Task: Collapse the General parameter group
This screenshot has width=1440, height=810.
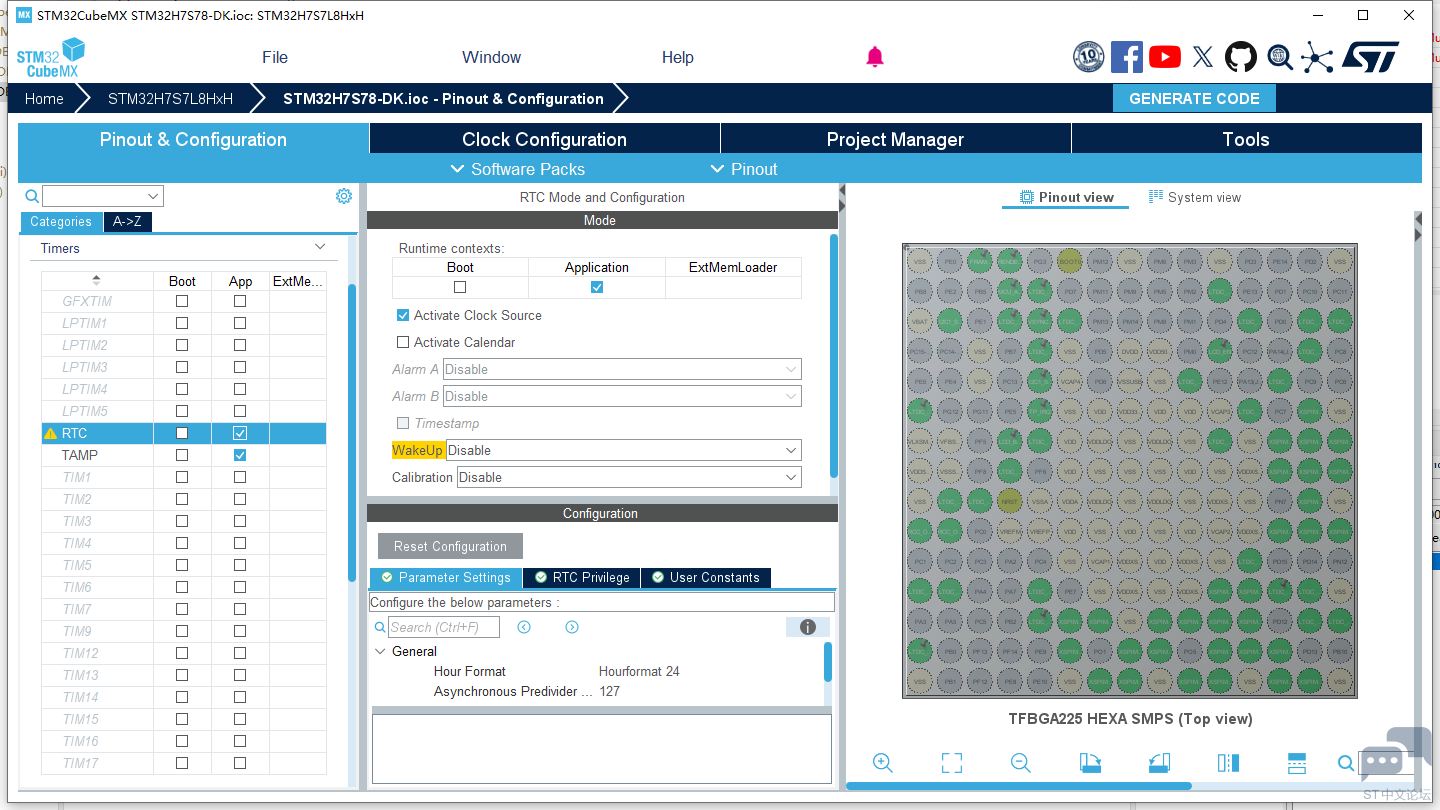Action: coord(380,651)
